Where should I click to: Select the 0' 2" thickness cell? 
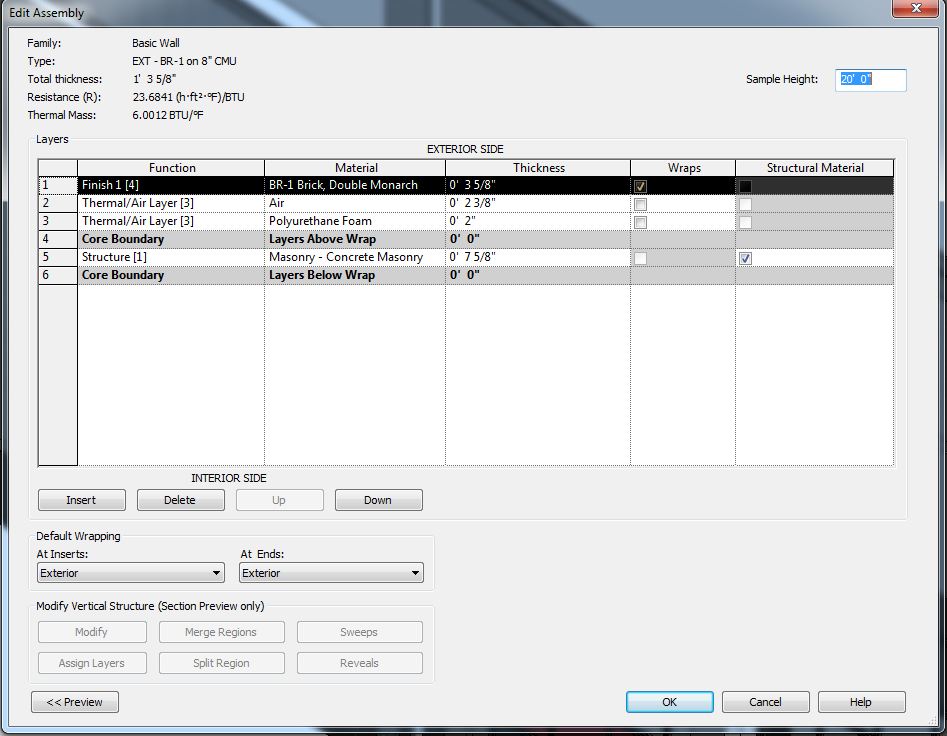(538, 221)
